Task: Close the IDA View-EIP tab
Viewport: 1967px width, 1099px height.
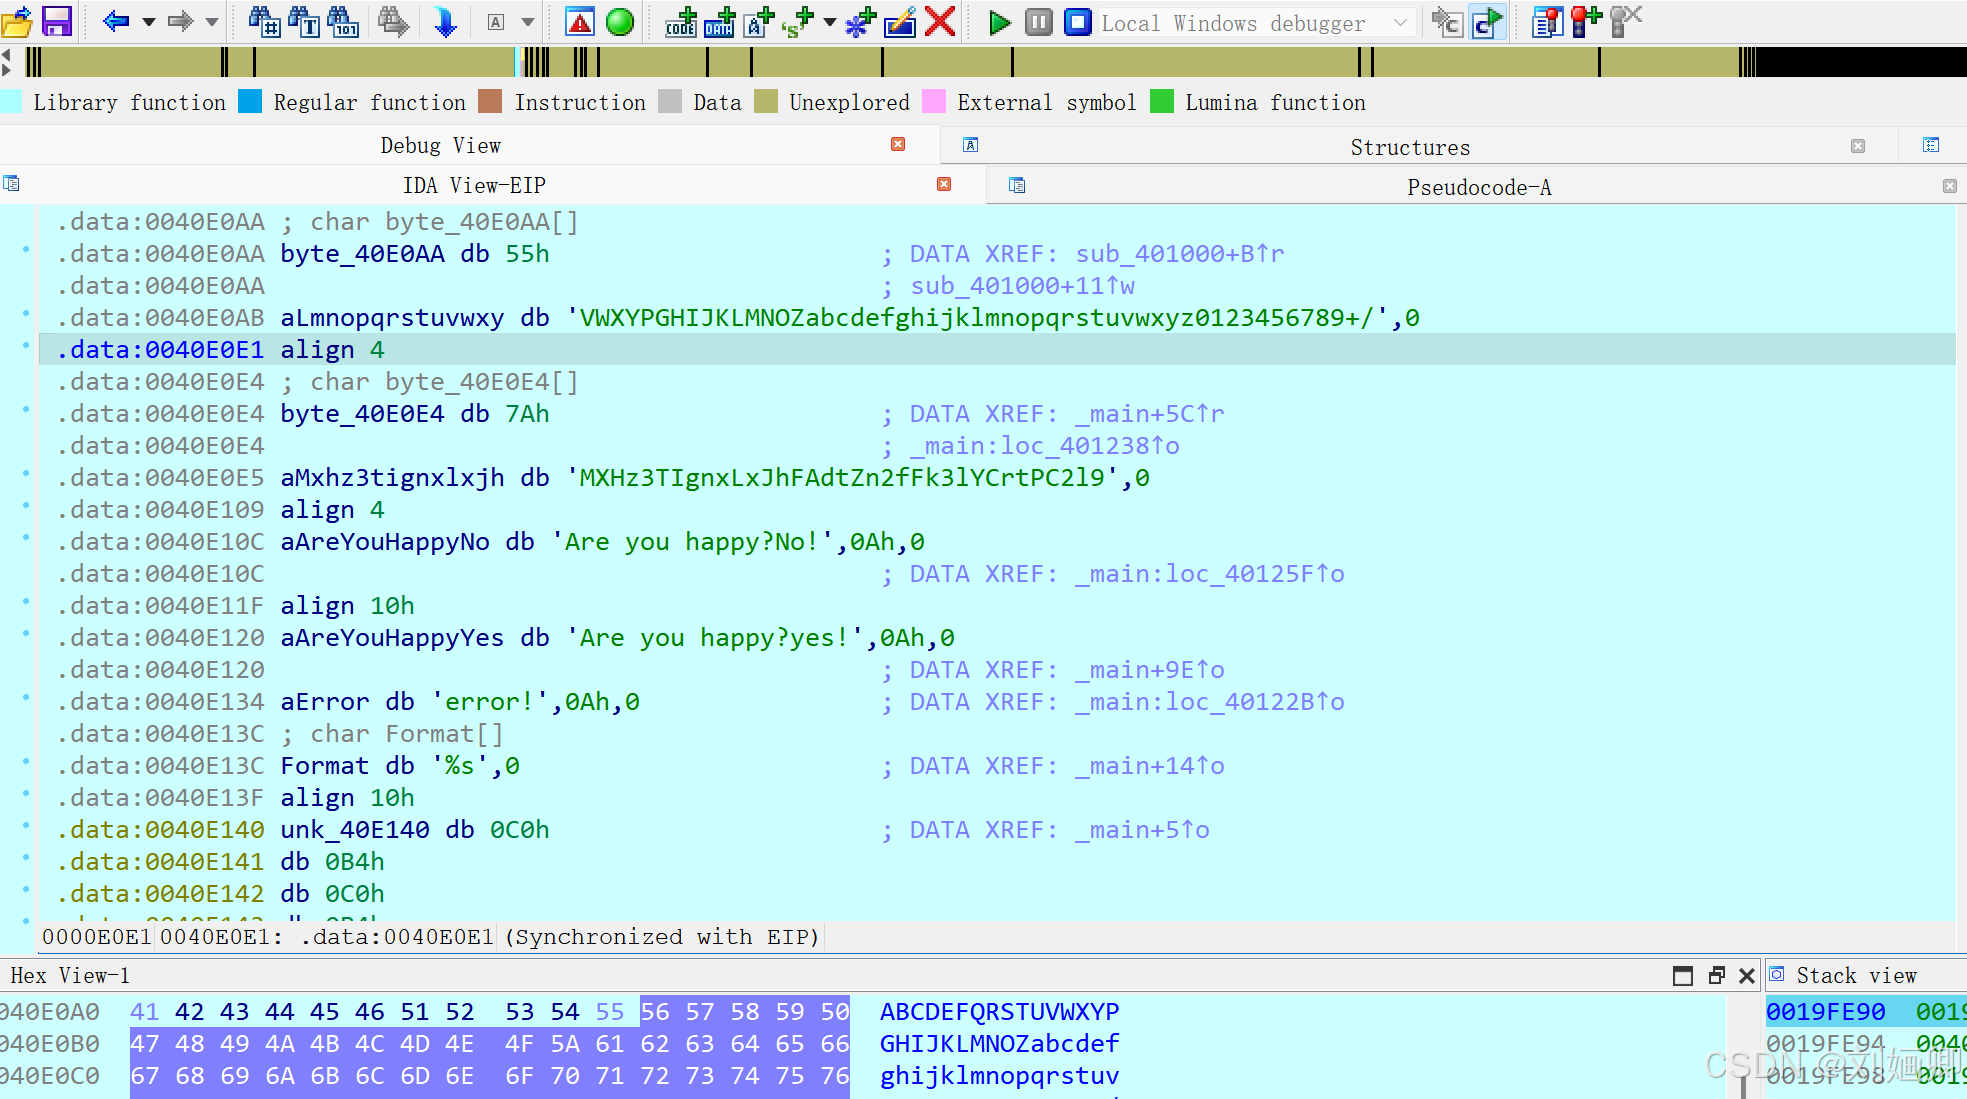Action: point(944,184)
